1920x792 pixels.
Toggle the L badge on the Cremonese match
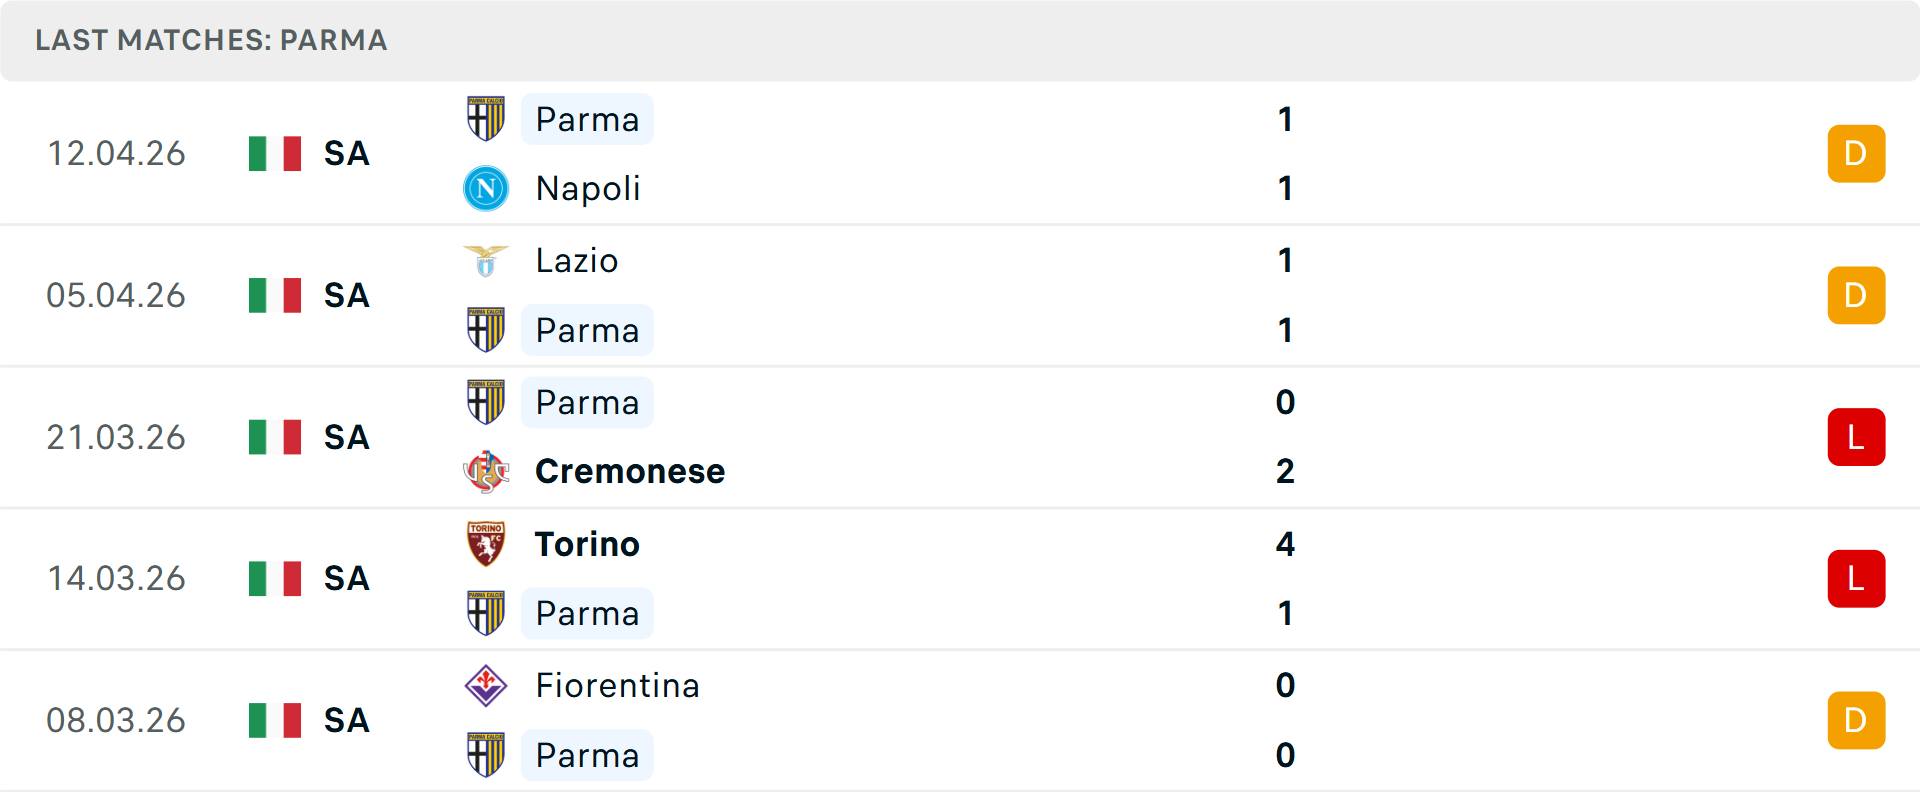[1856, 437]
